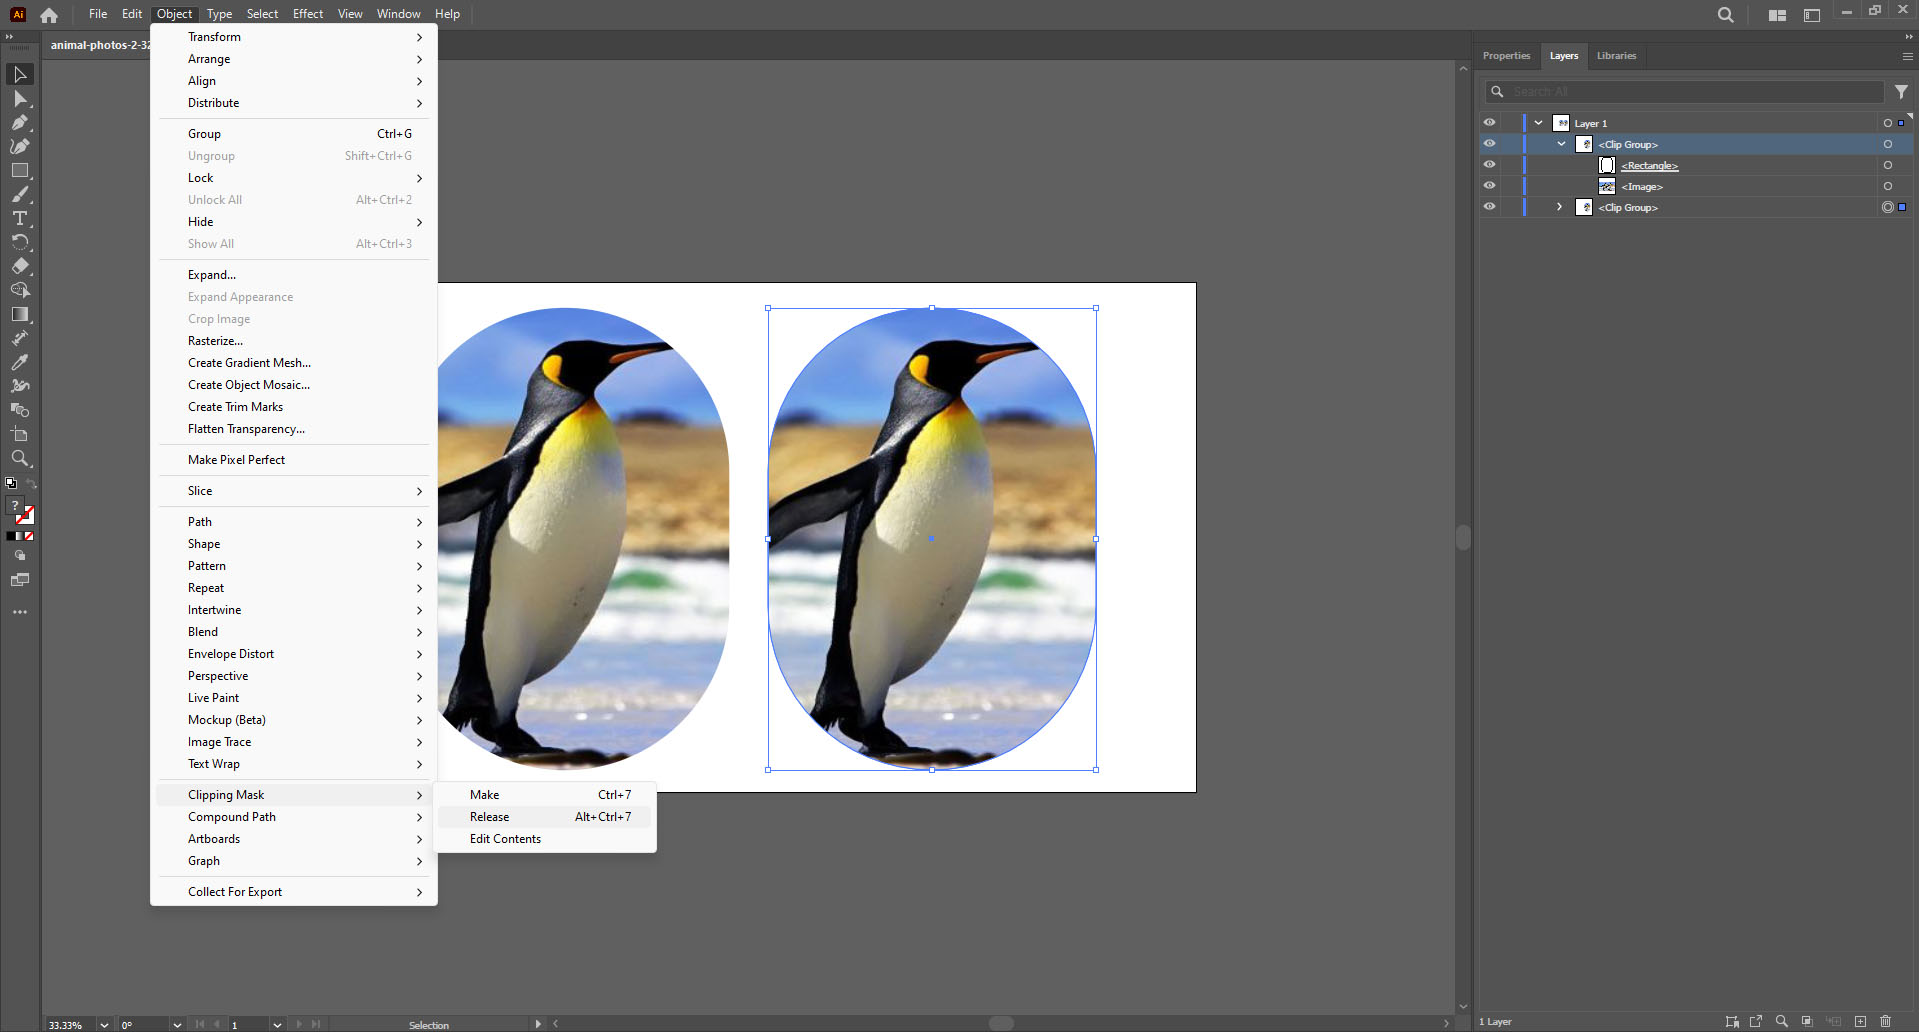
Task: Open the Select menu
Action: coord(262,13)
